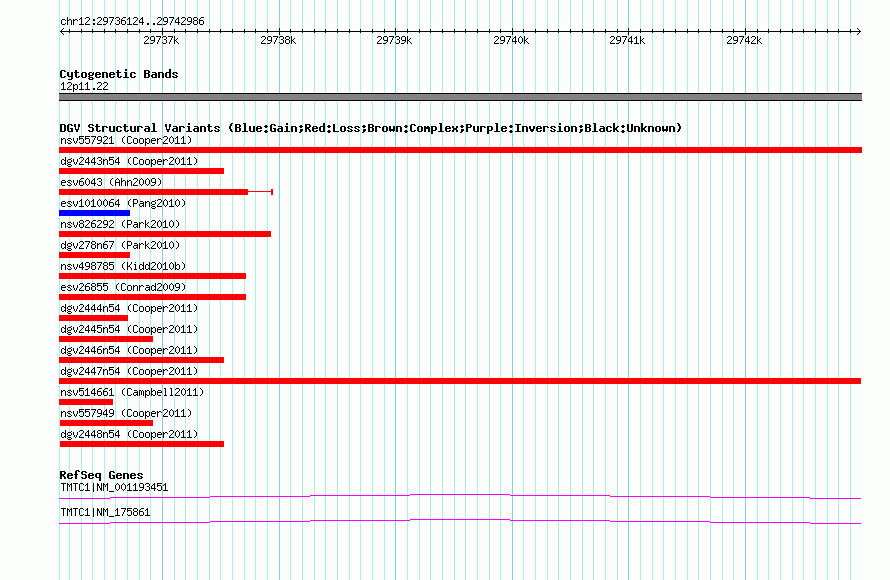The width and height of the screenshot is (890, 580).
Task: Open the TMTC1|NM_175861 gene label
Action: click(x=105, y=512)
